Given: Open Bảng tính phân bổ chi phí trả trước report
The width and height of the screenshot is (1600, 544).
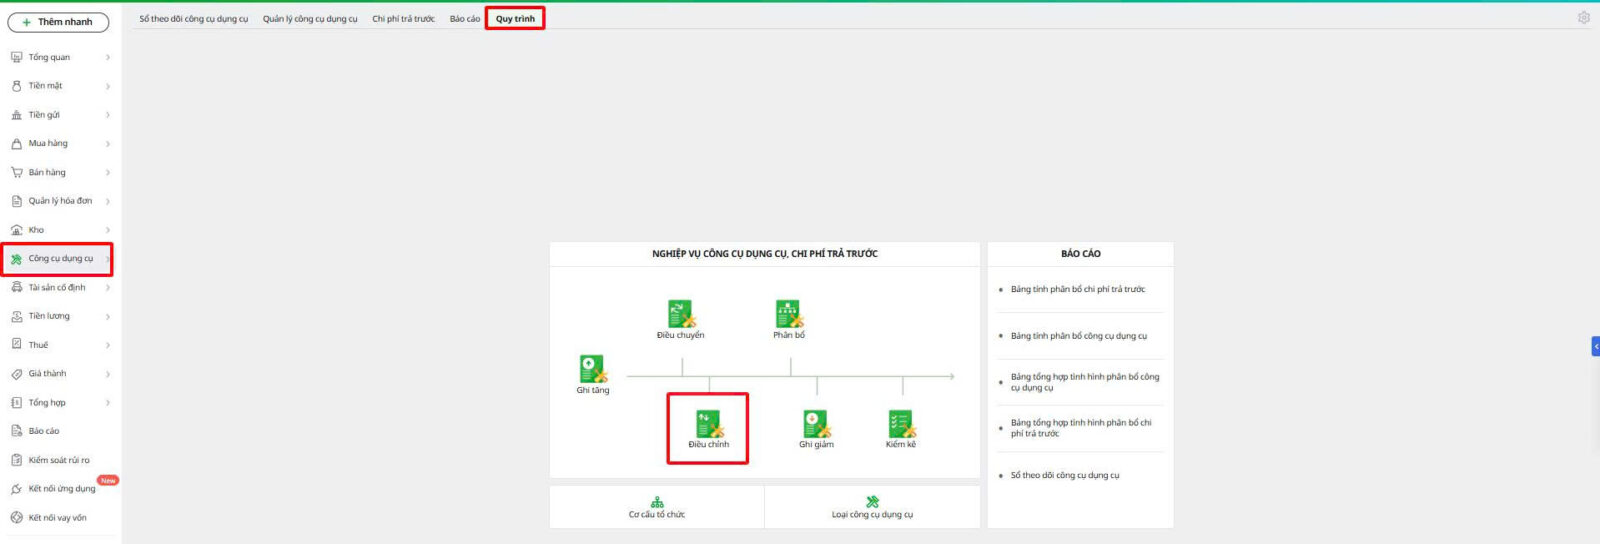Looking at the screenshot, I should coord(1077,290).
